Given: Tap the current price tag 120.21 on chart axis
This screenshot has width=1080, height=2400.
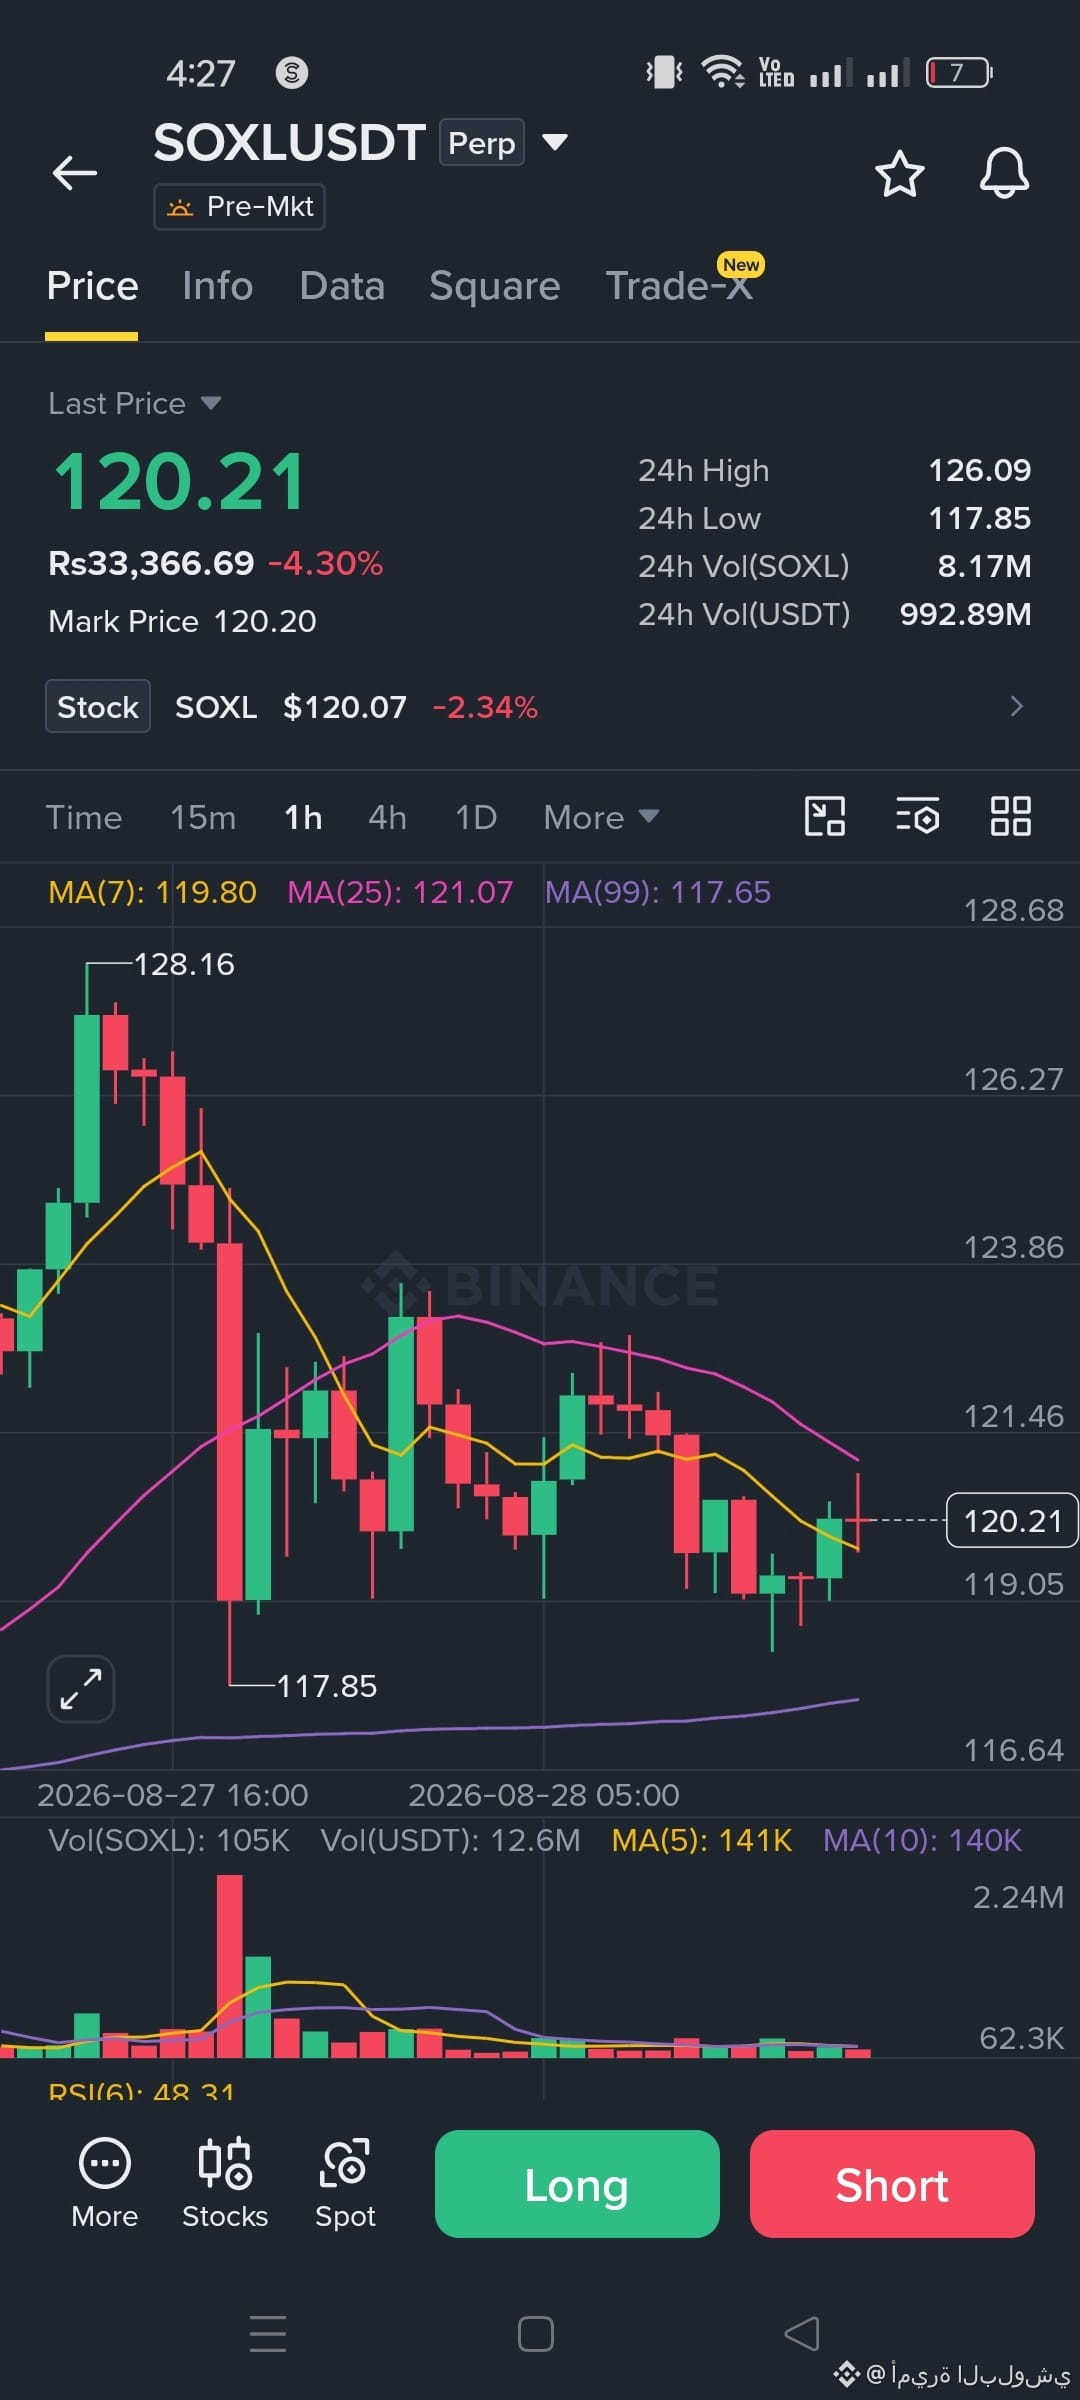Looking at the screenshot, I should pyautogui.click(x=1012, y=1520).
